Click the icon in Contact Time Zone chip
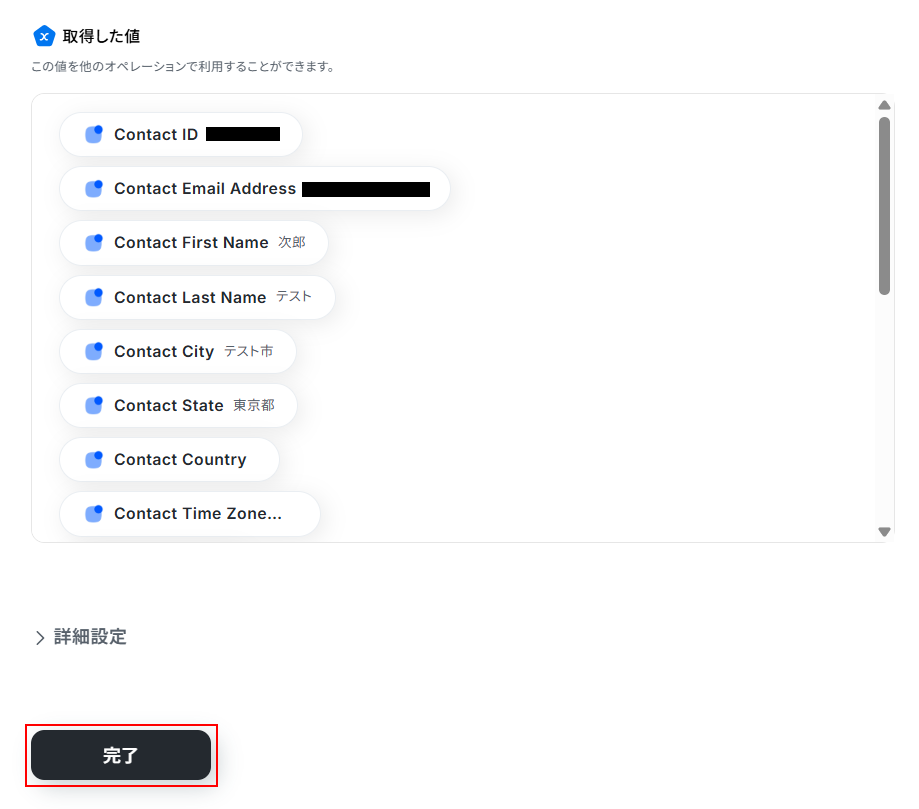The height and width of the screenshot is (809, 919). [x=94, y=514]
